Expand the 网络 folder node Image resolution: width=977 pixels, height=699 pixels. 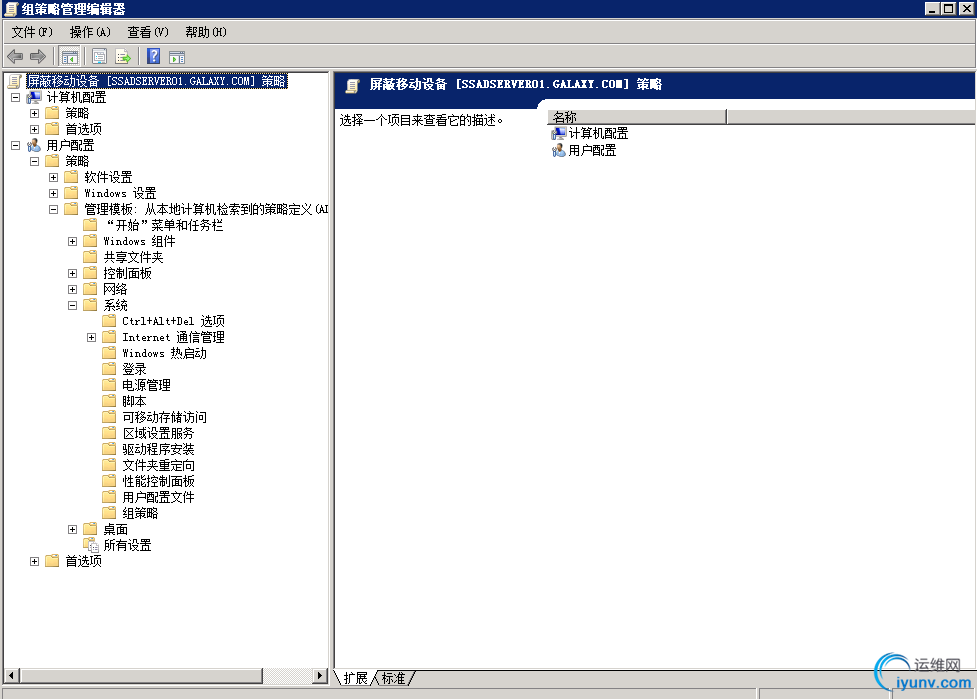[71, 289]
